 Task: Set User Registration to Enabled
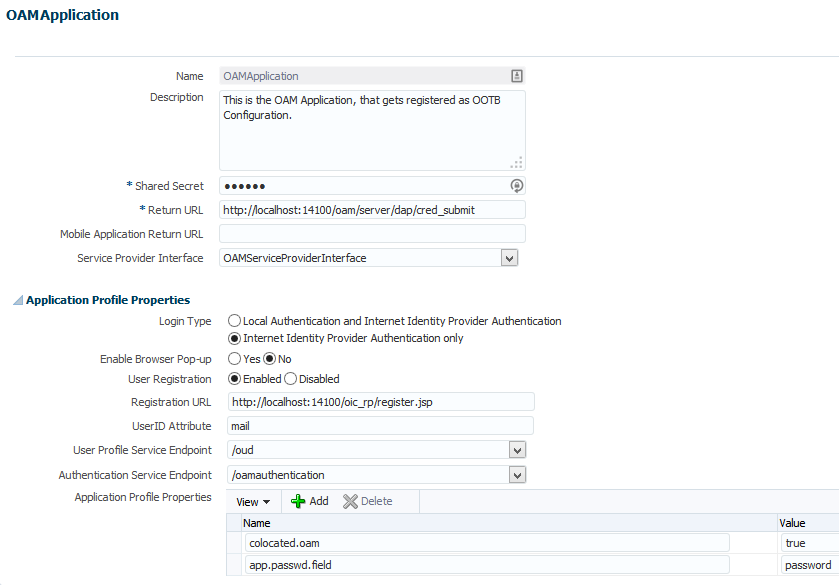pyautogui.click(x=233, y=378)
